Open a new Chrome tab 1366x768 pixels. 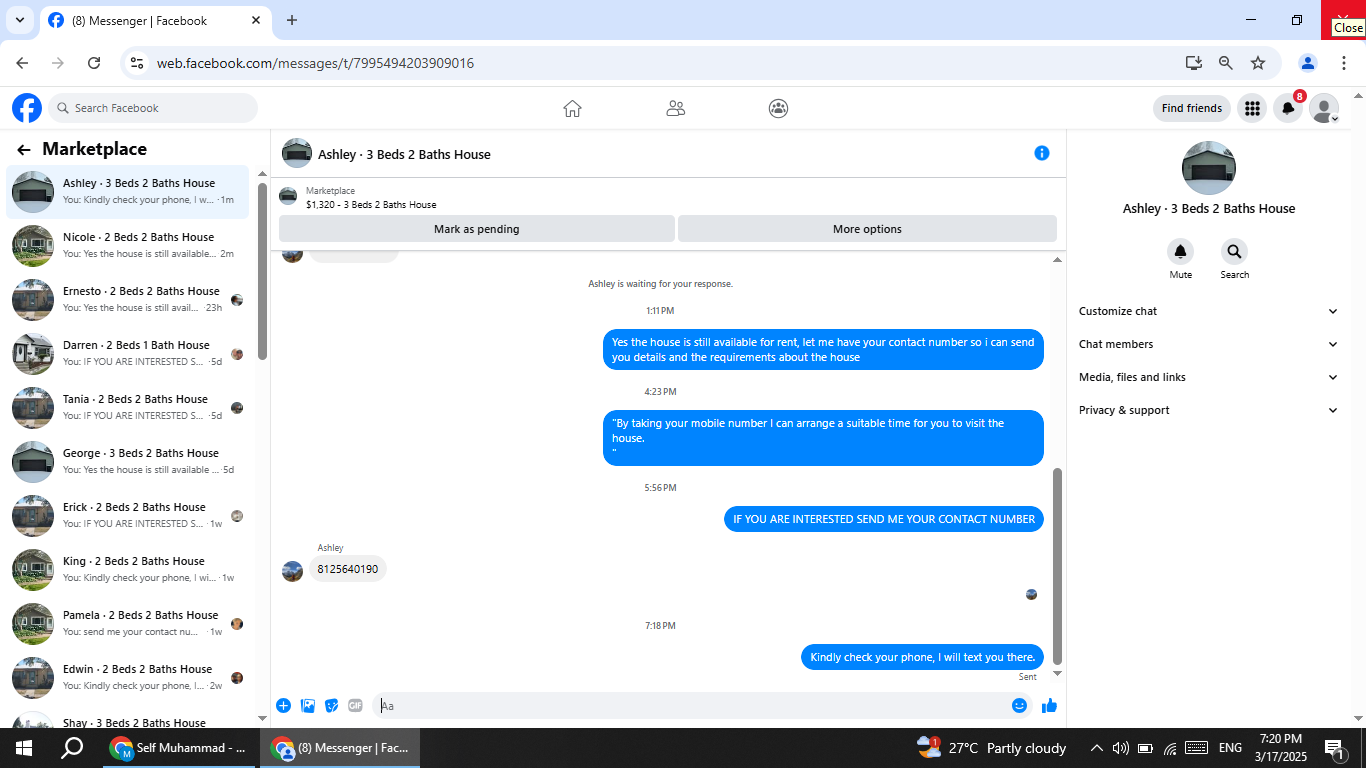(x=292, y=20)
